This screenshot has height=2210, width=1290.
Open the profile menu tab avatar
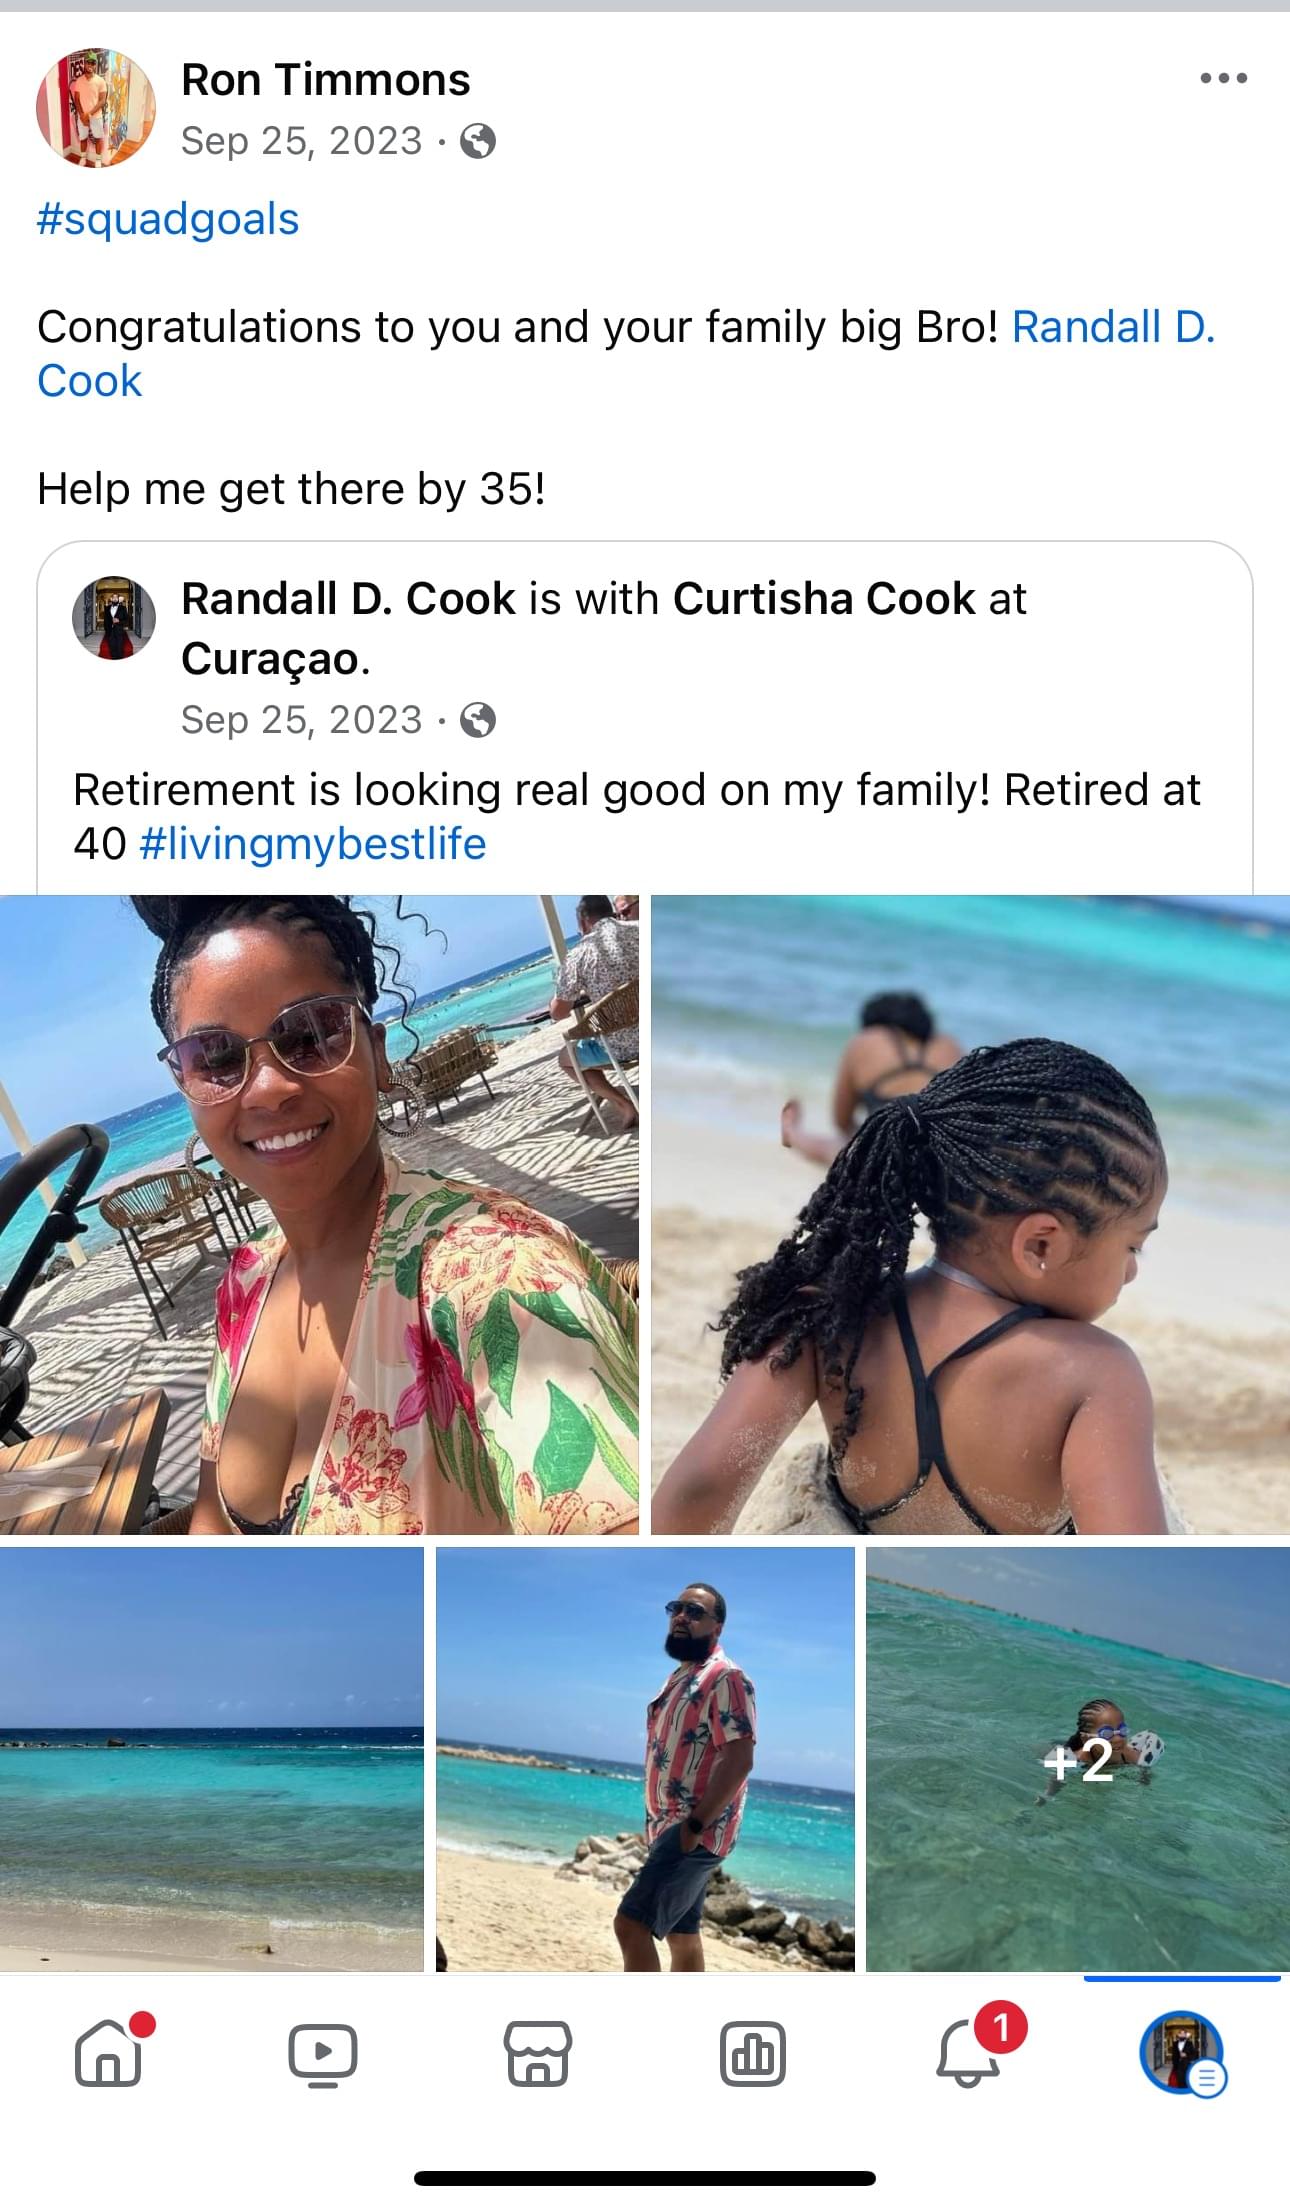click(x=1183, y=2053)
